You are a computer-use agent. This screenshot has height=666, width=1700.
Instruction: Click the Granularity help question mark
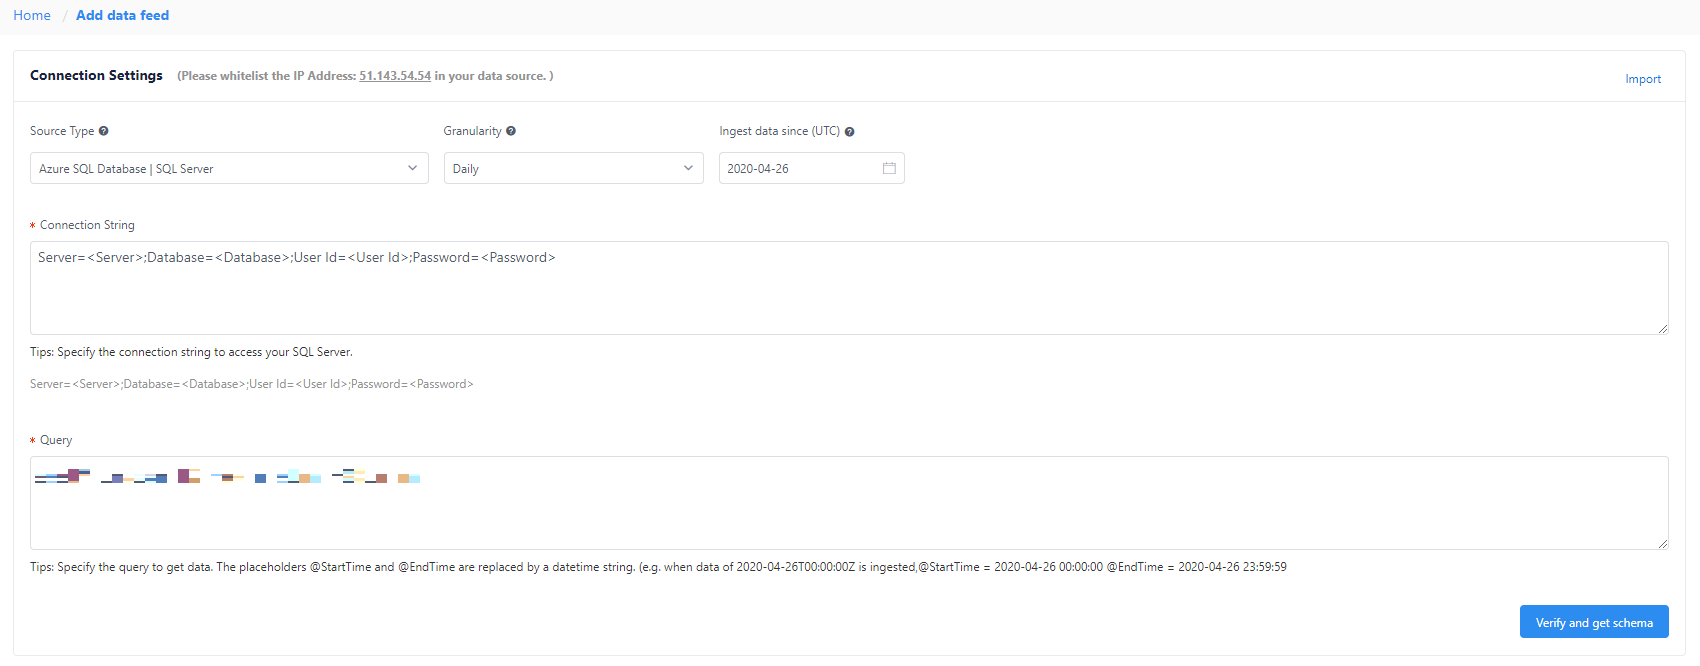coord(511,131)
